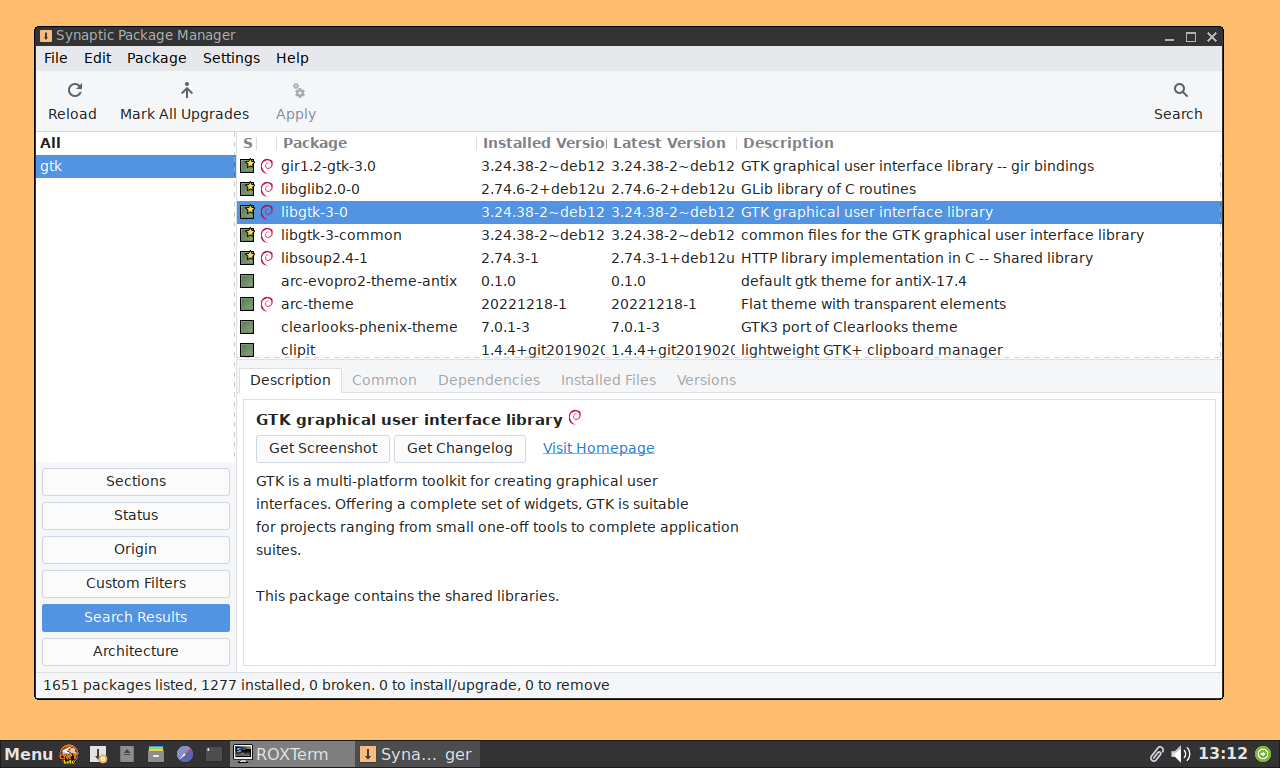Image resolution: width=1280 pixels, height=768 pixels.
Task: Follow the Visit Homepage link
Action: [x=599, y=448]
